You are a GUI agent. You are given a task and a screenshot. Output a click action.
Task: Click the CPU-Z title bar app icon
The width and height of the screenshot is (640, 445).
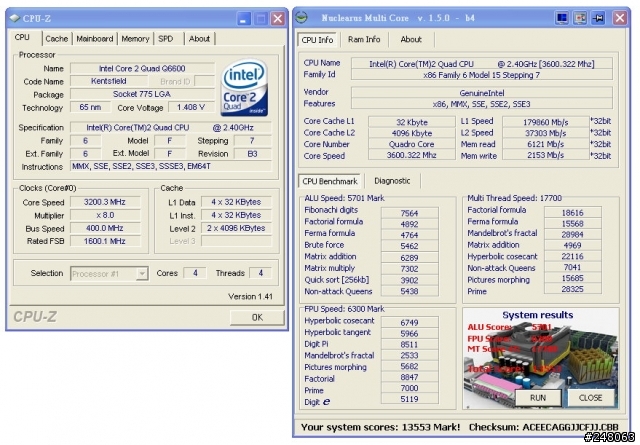(14, 18)
